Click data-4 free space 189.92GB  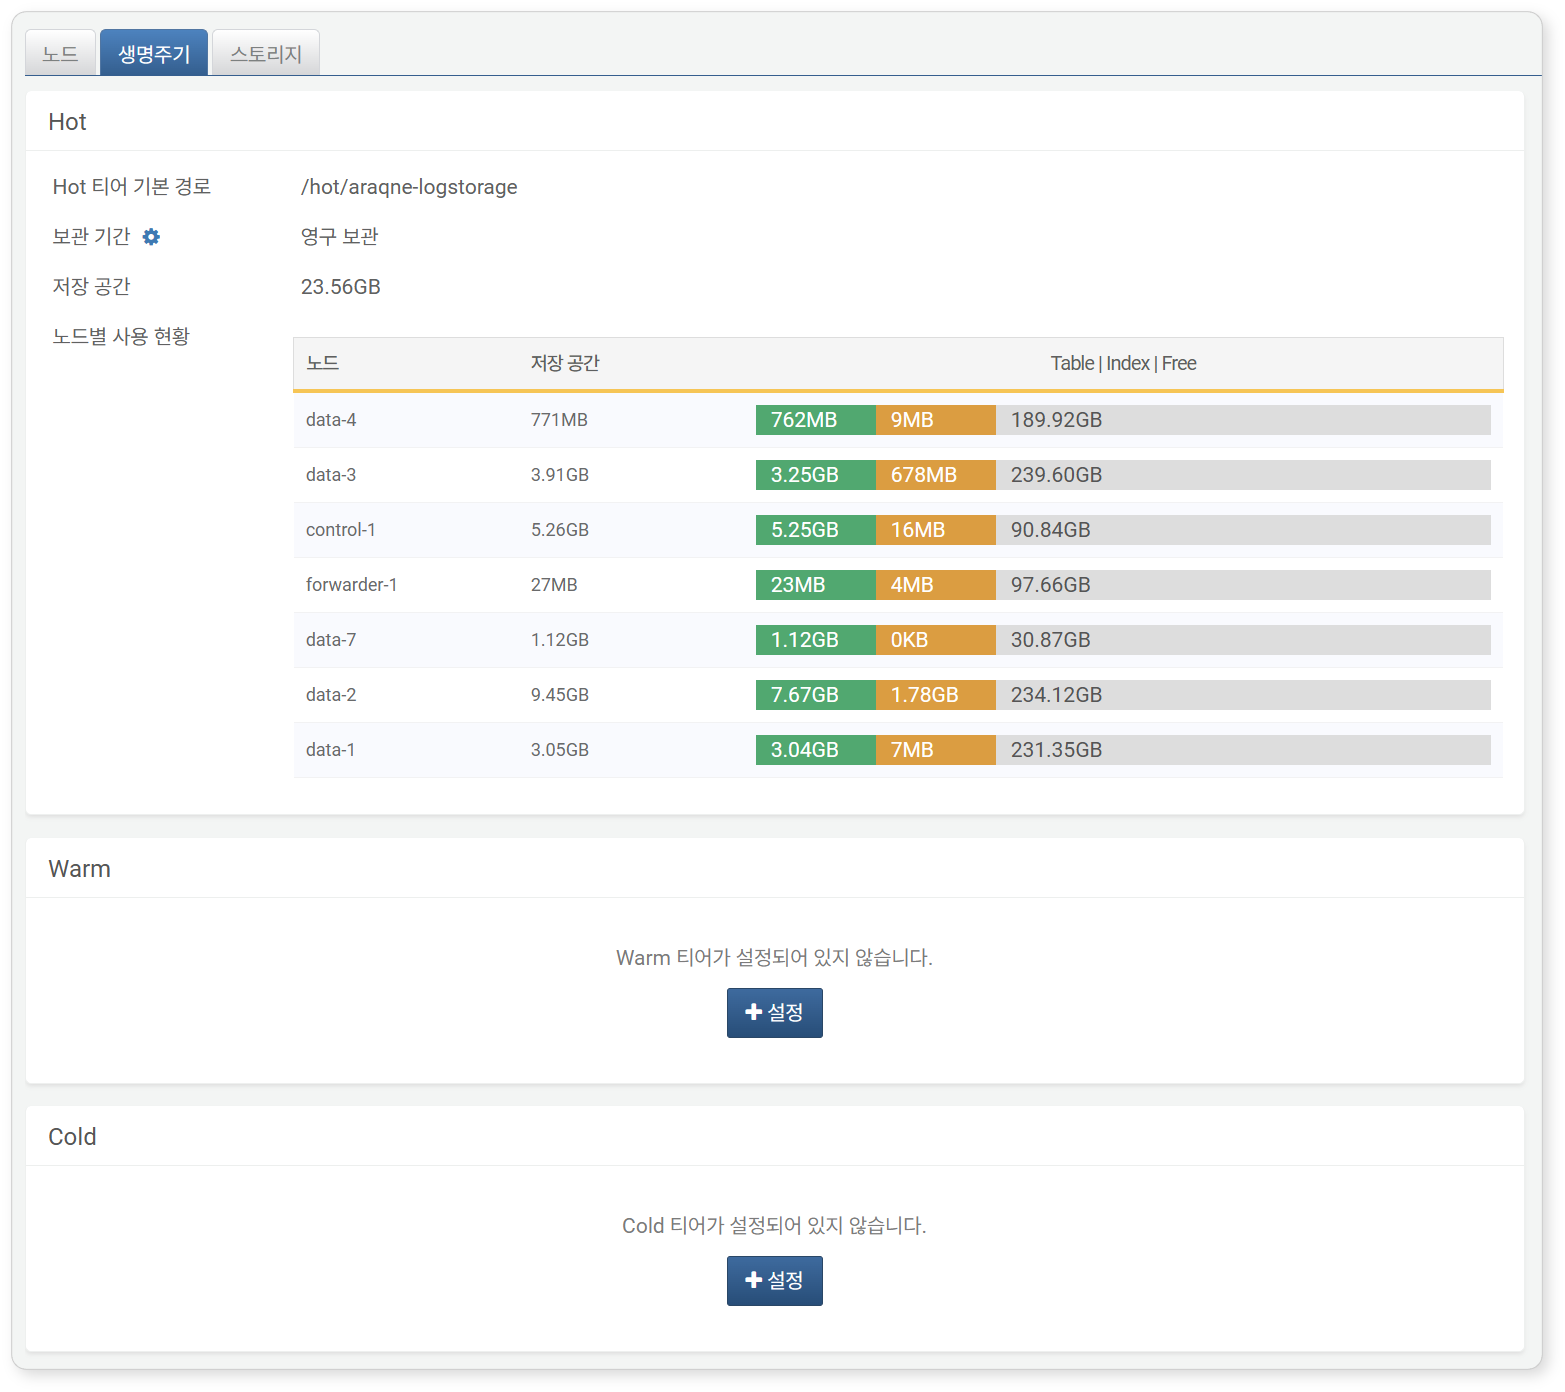(x=1243, y=420)
